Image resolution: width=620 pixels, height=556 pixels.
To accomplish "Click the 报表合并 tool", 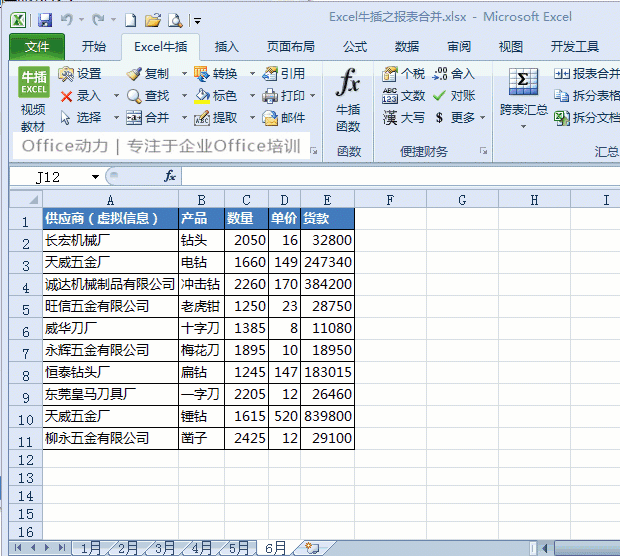I will coord(587,74).
